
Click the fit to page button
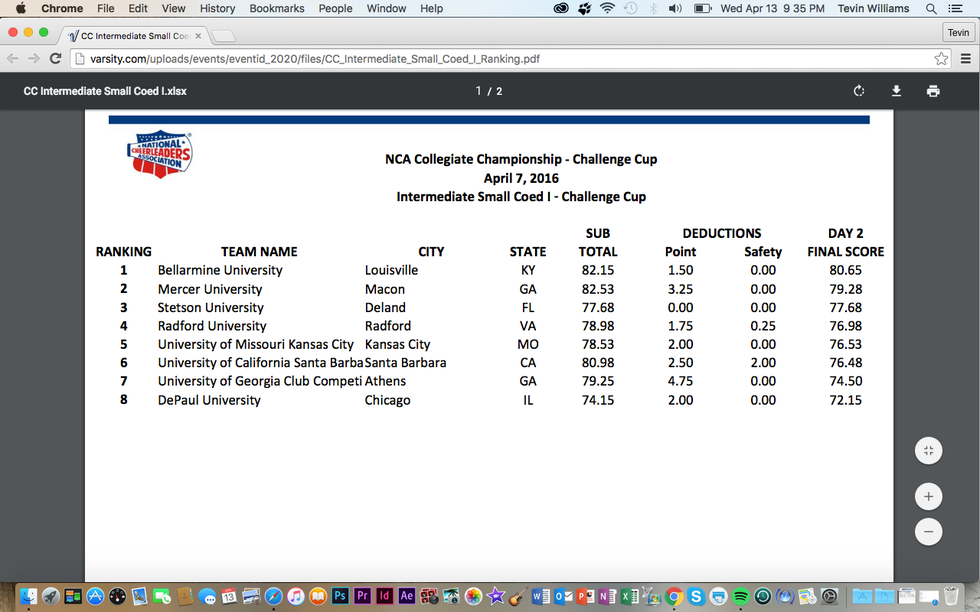(x=928, y=451)
